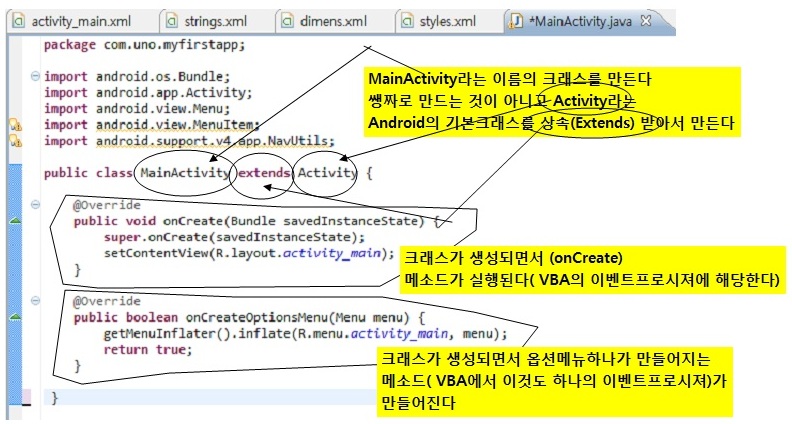Click the MainActivity class name in declaration

click(x=185, y=173)
